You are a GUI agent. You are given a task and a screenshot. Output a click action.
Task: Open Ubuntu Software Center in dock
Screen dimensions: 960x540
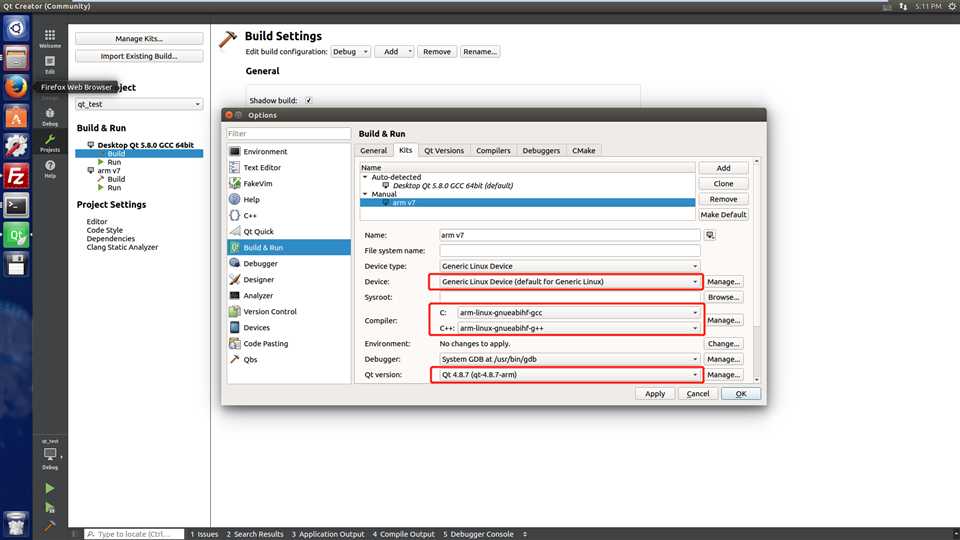16,117
